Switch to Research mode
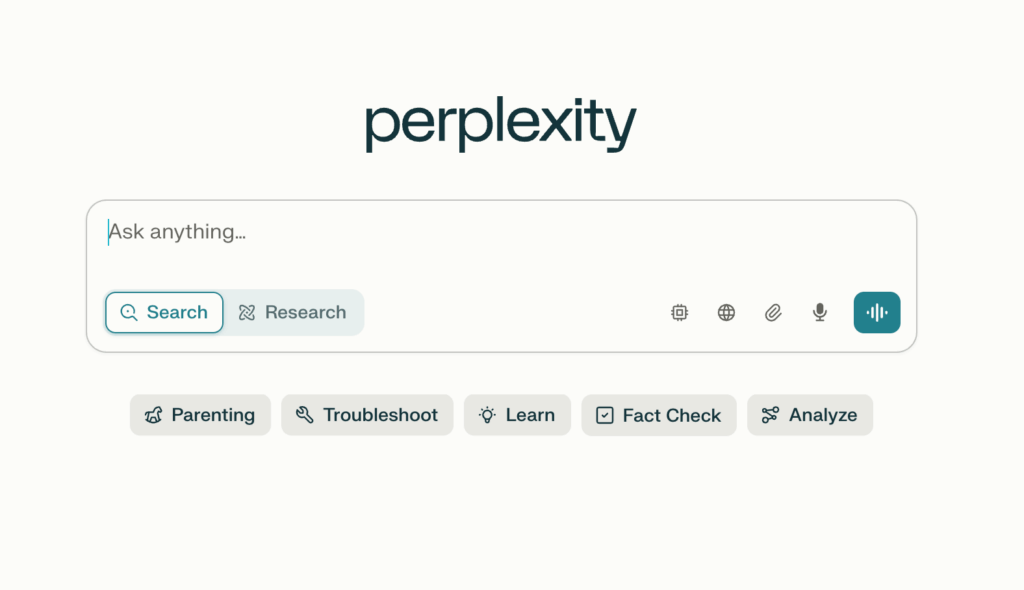1024x590 pixels. click(x=293, y=312)
